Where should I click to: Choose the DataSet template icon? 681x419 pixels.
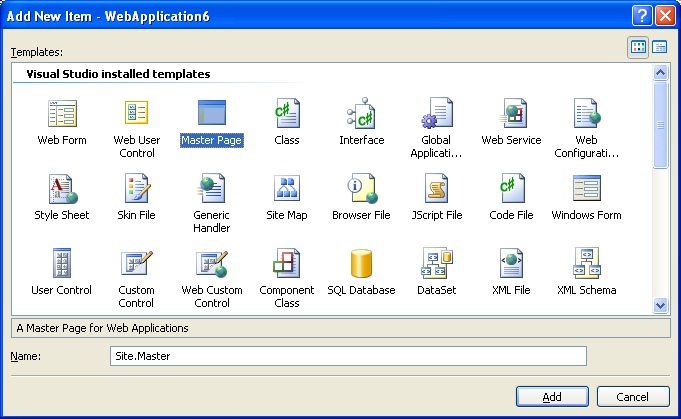pos(436,263)
